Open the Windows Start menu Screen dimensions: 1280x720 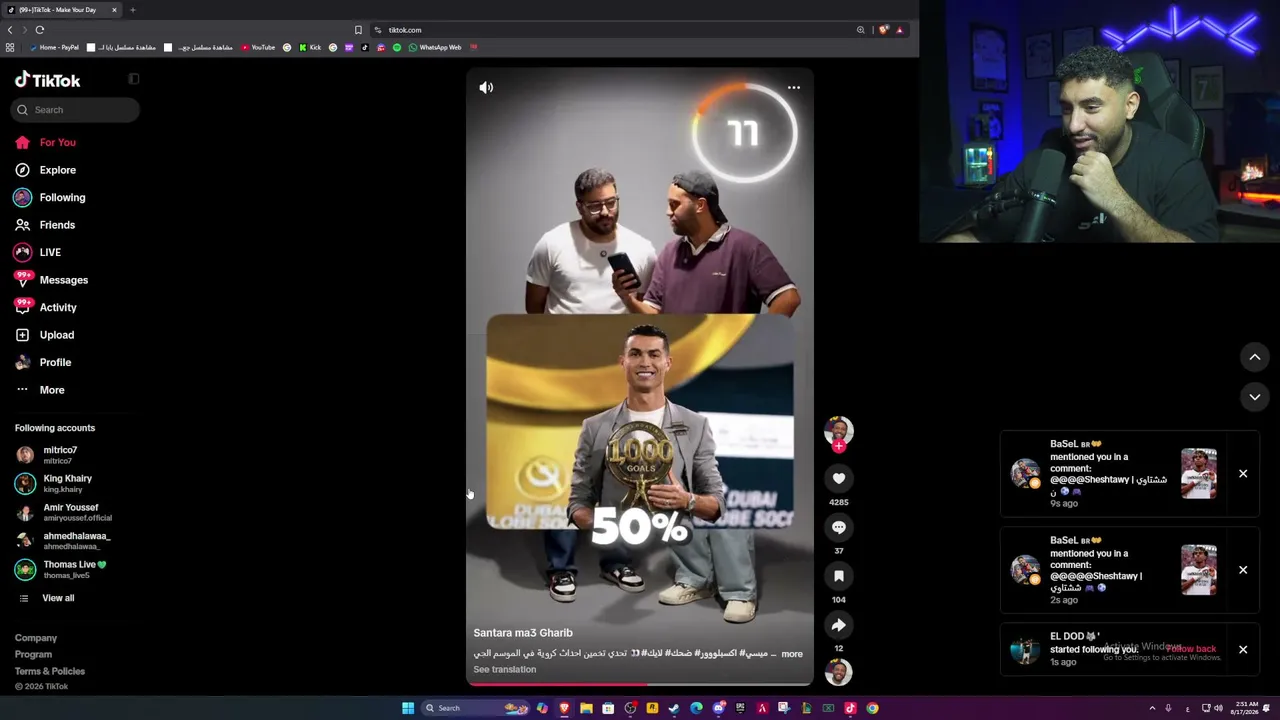pos(408,708)
